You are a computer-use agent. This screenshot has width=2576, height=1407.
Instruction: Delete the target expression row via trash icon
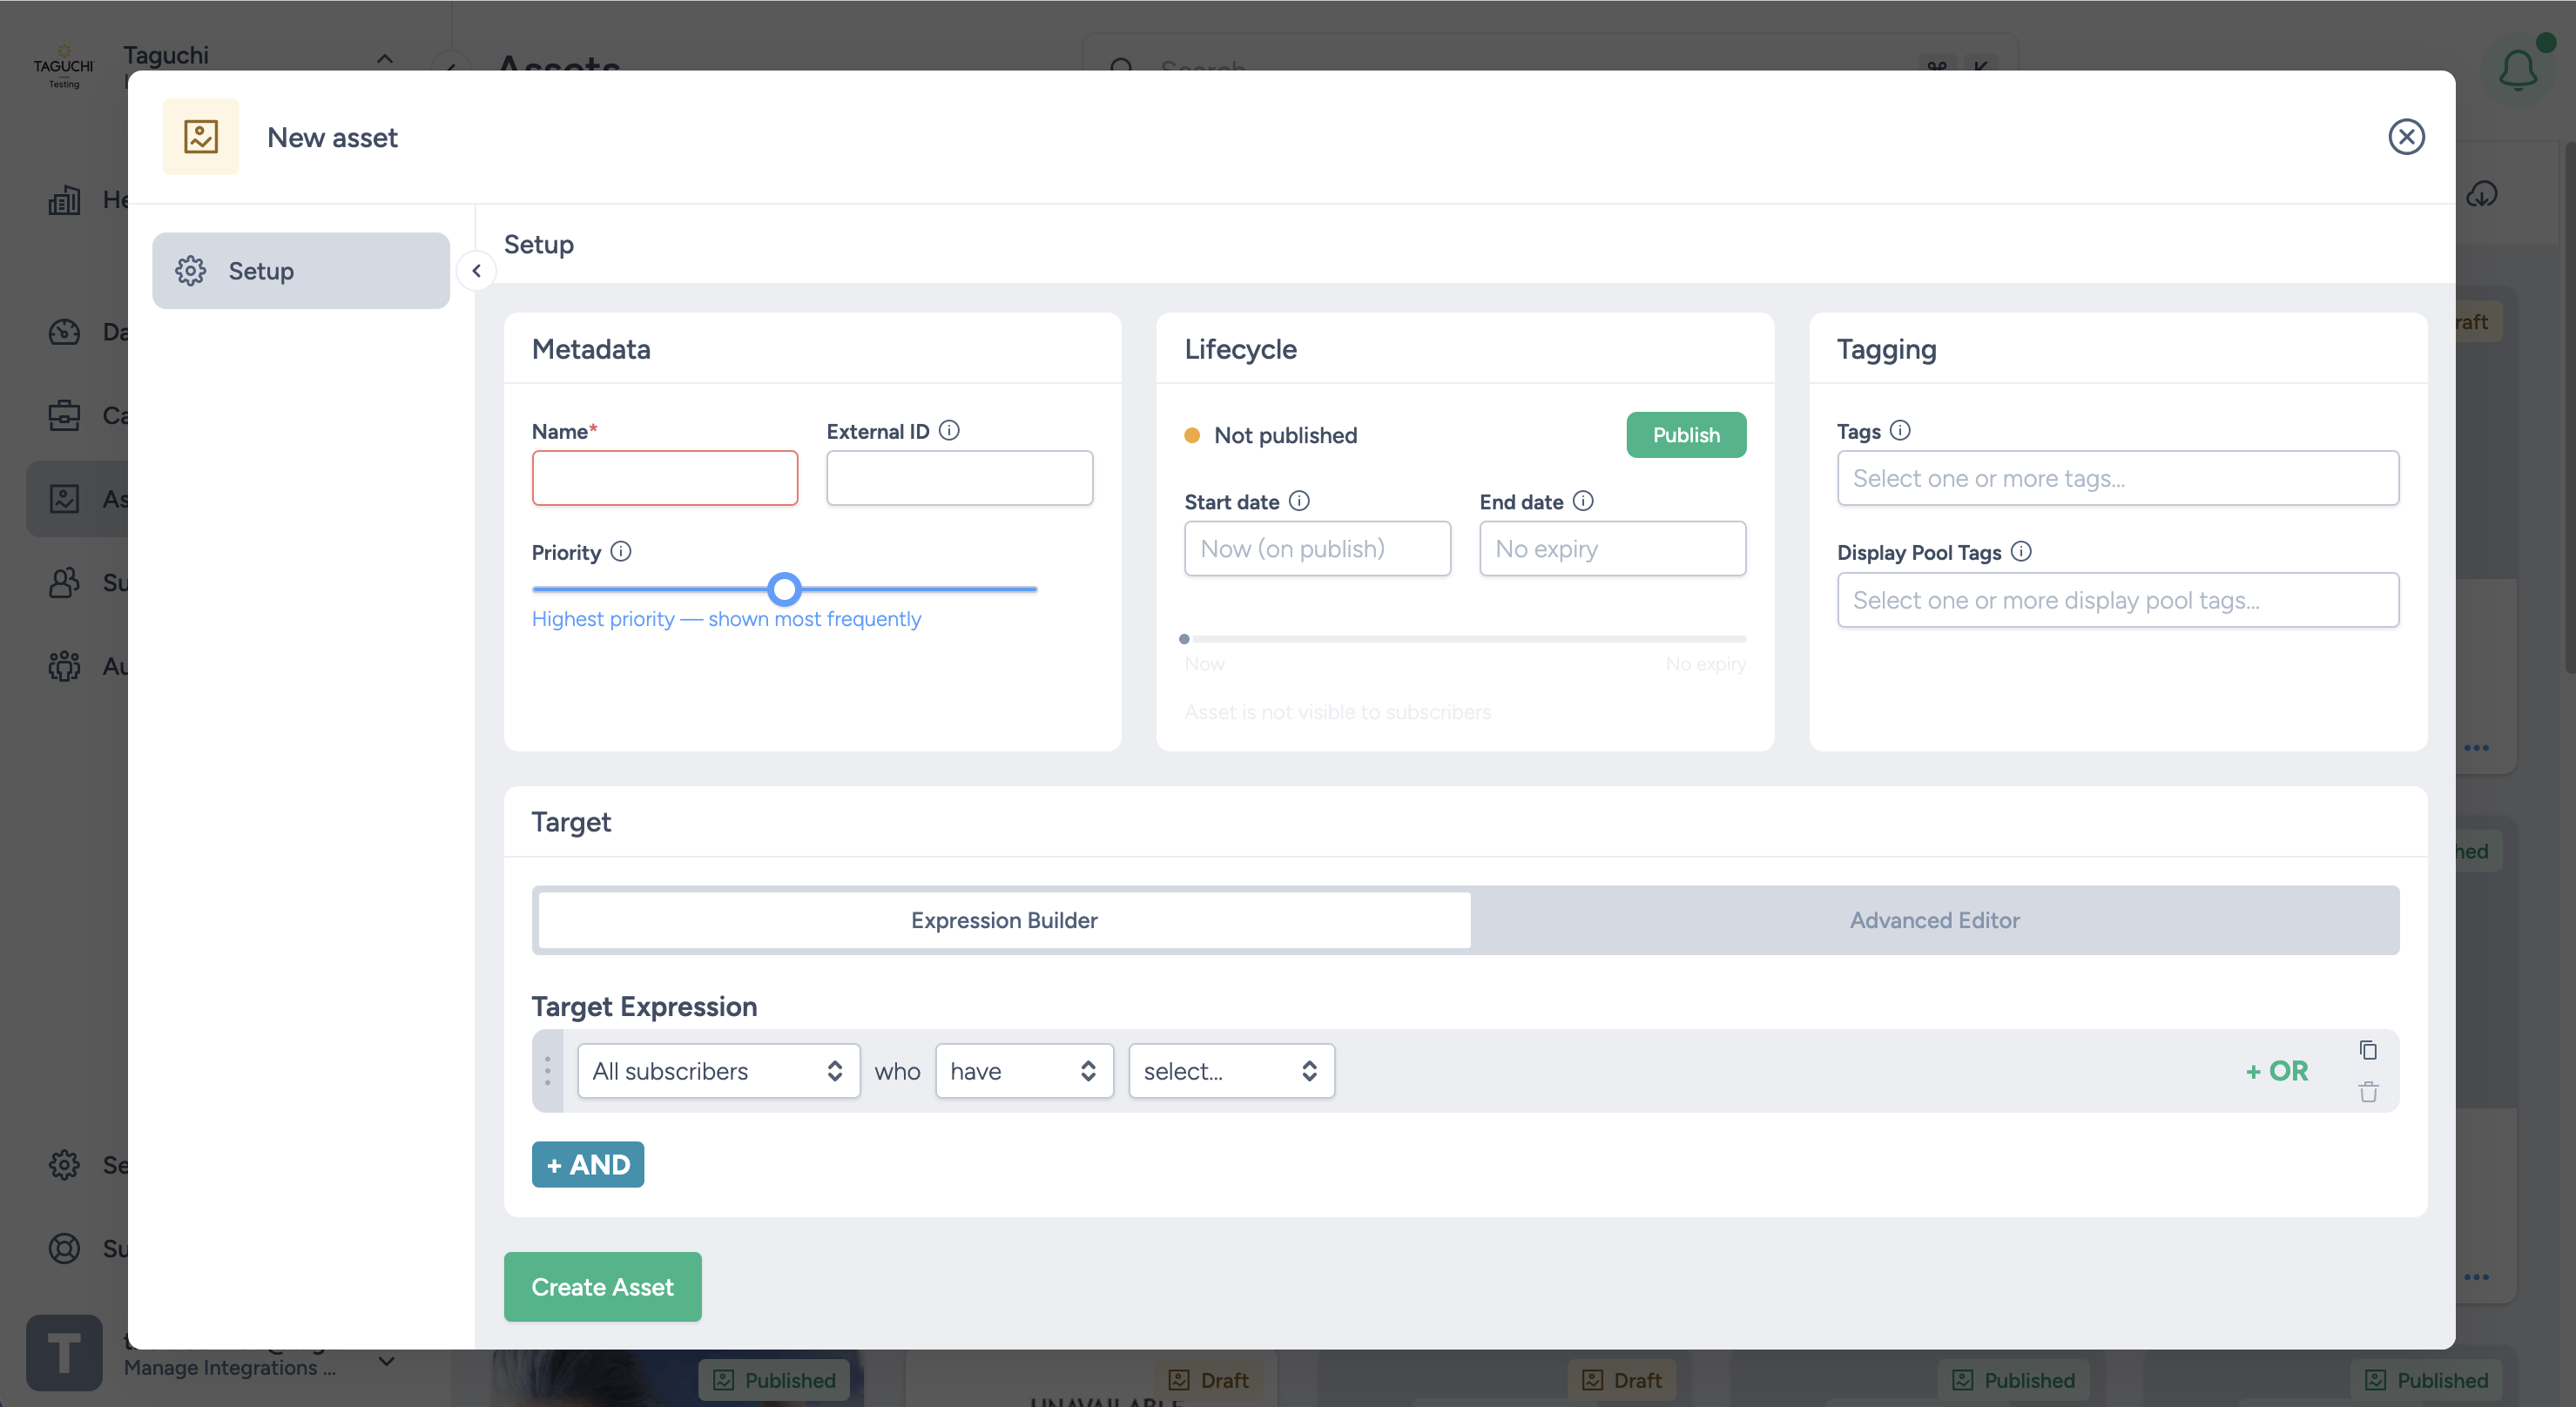click(x=2368, y=1092)
